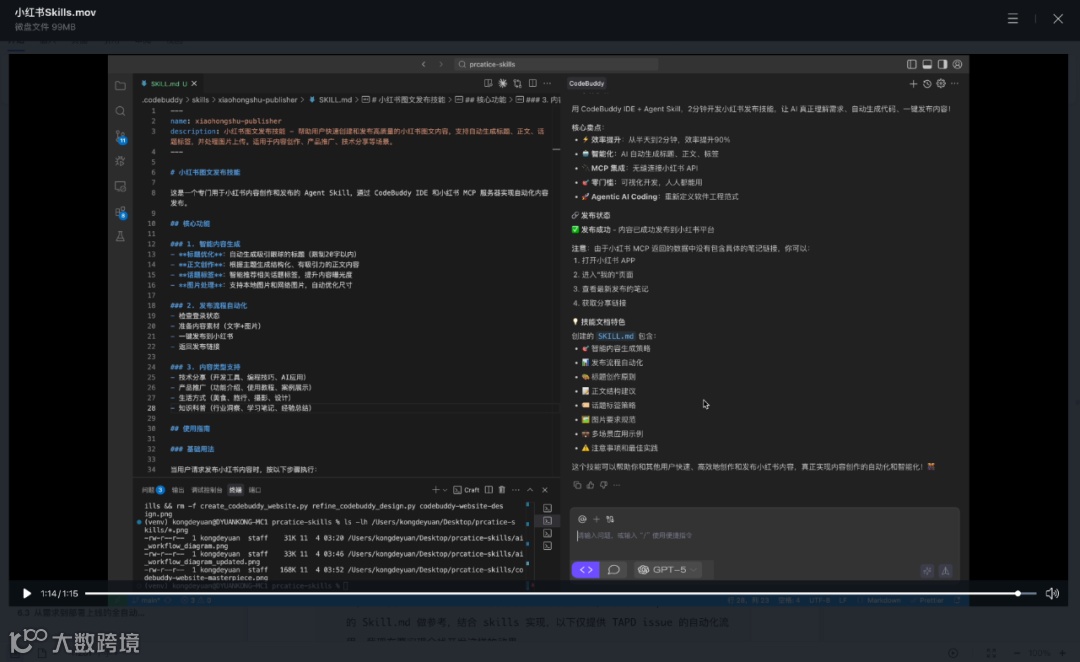Click the Craft terminal launch button
Image resolution: width=1080 pixels, height=662 pixels.
[x=466, y=490]
